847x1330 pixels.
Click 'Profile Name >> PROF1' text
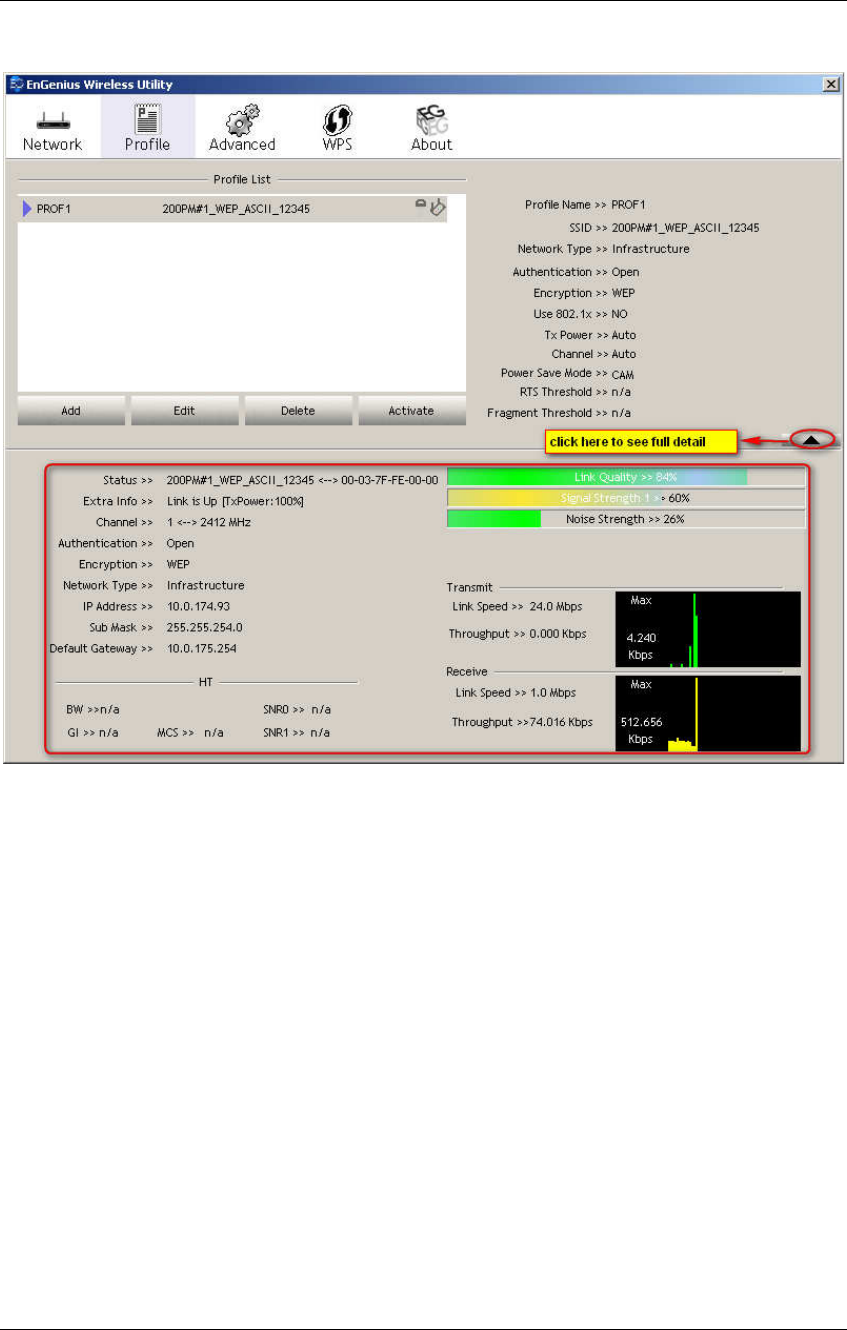point(587,205)
